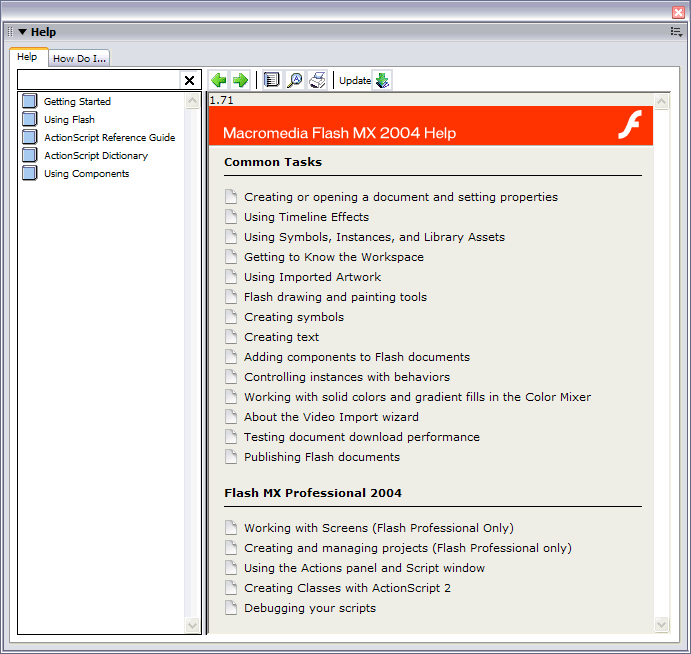Screen dimensions: 691x654
Task: Open Creating Classes with ActionScript 2
Action: point(347,588)
